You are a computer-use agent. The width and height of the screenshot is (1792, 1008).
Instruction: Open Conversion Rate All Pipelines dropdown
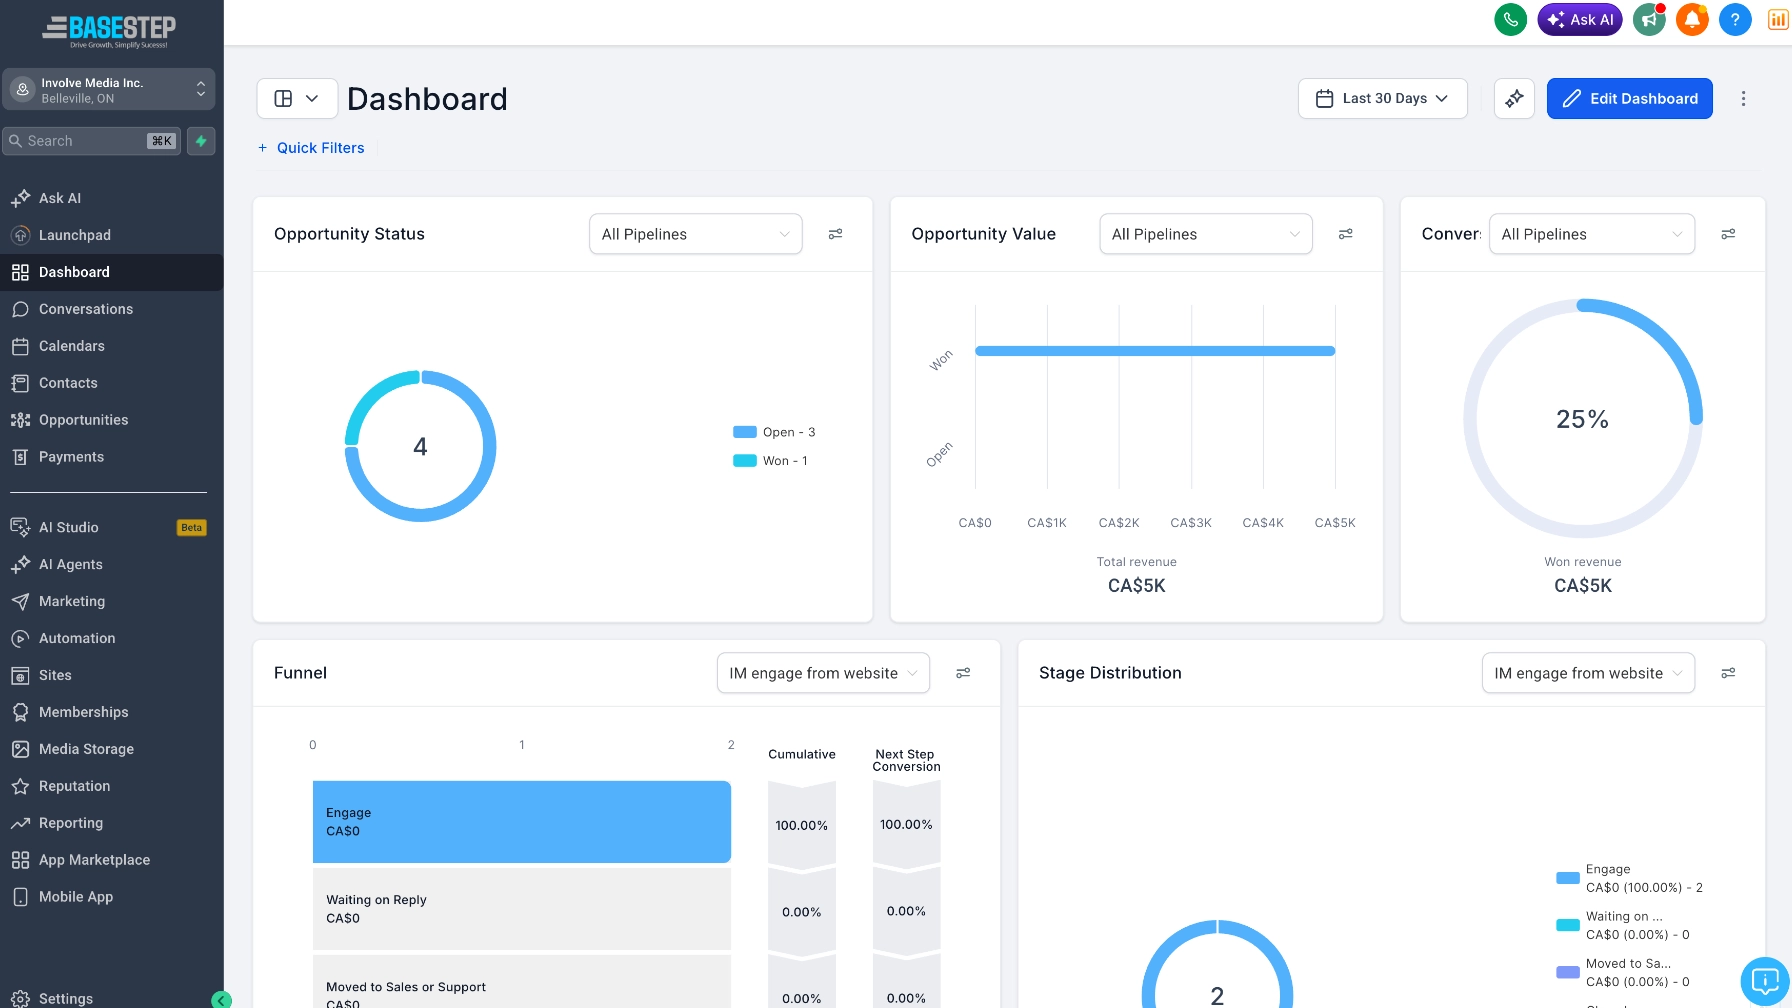pyautogui.click(x=1591, y=234)
